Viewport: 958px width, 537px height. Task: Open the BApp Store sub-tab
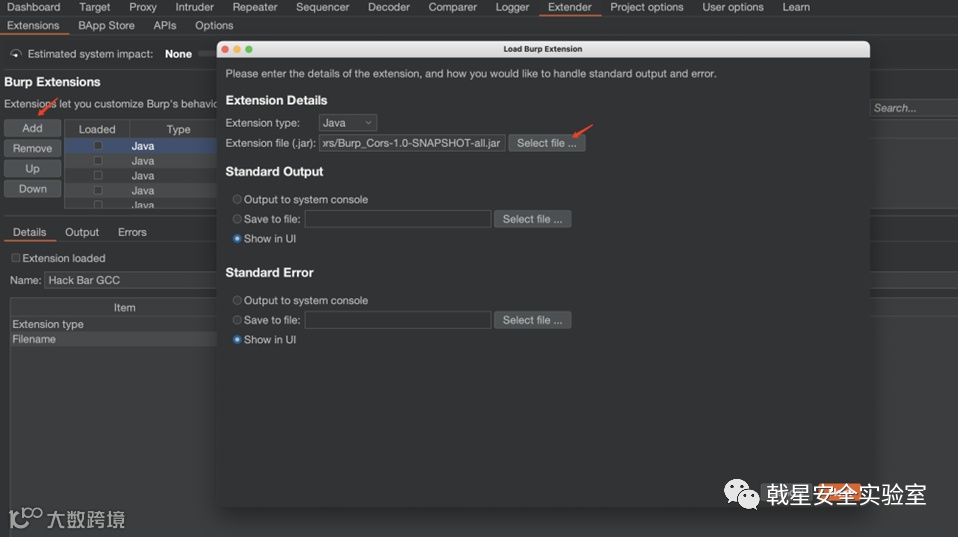coord(106,26)
